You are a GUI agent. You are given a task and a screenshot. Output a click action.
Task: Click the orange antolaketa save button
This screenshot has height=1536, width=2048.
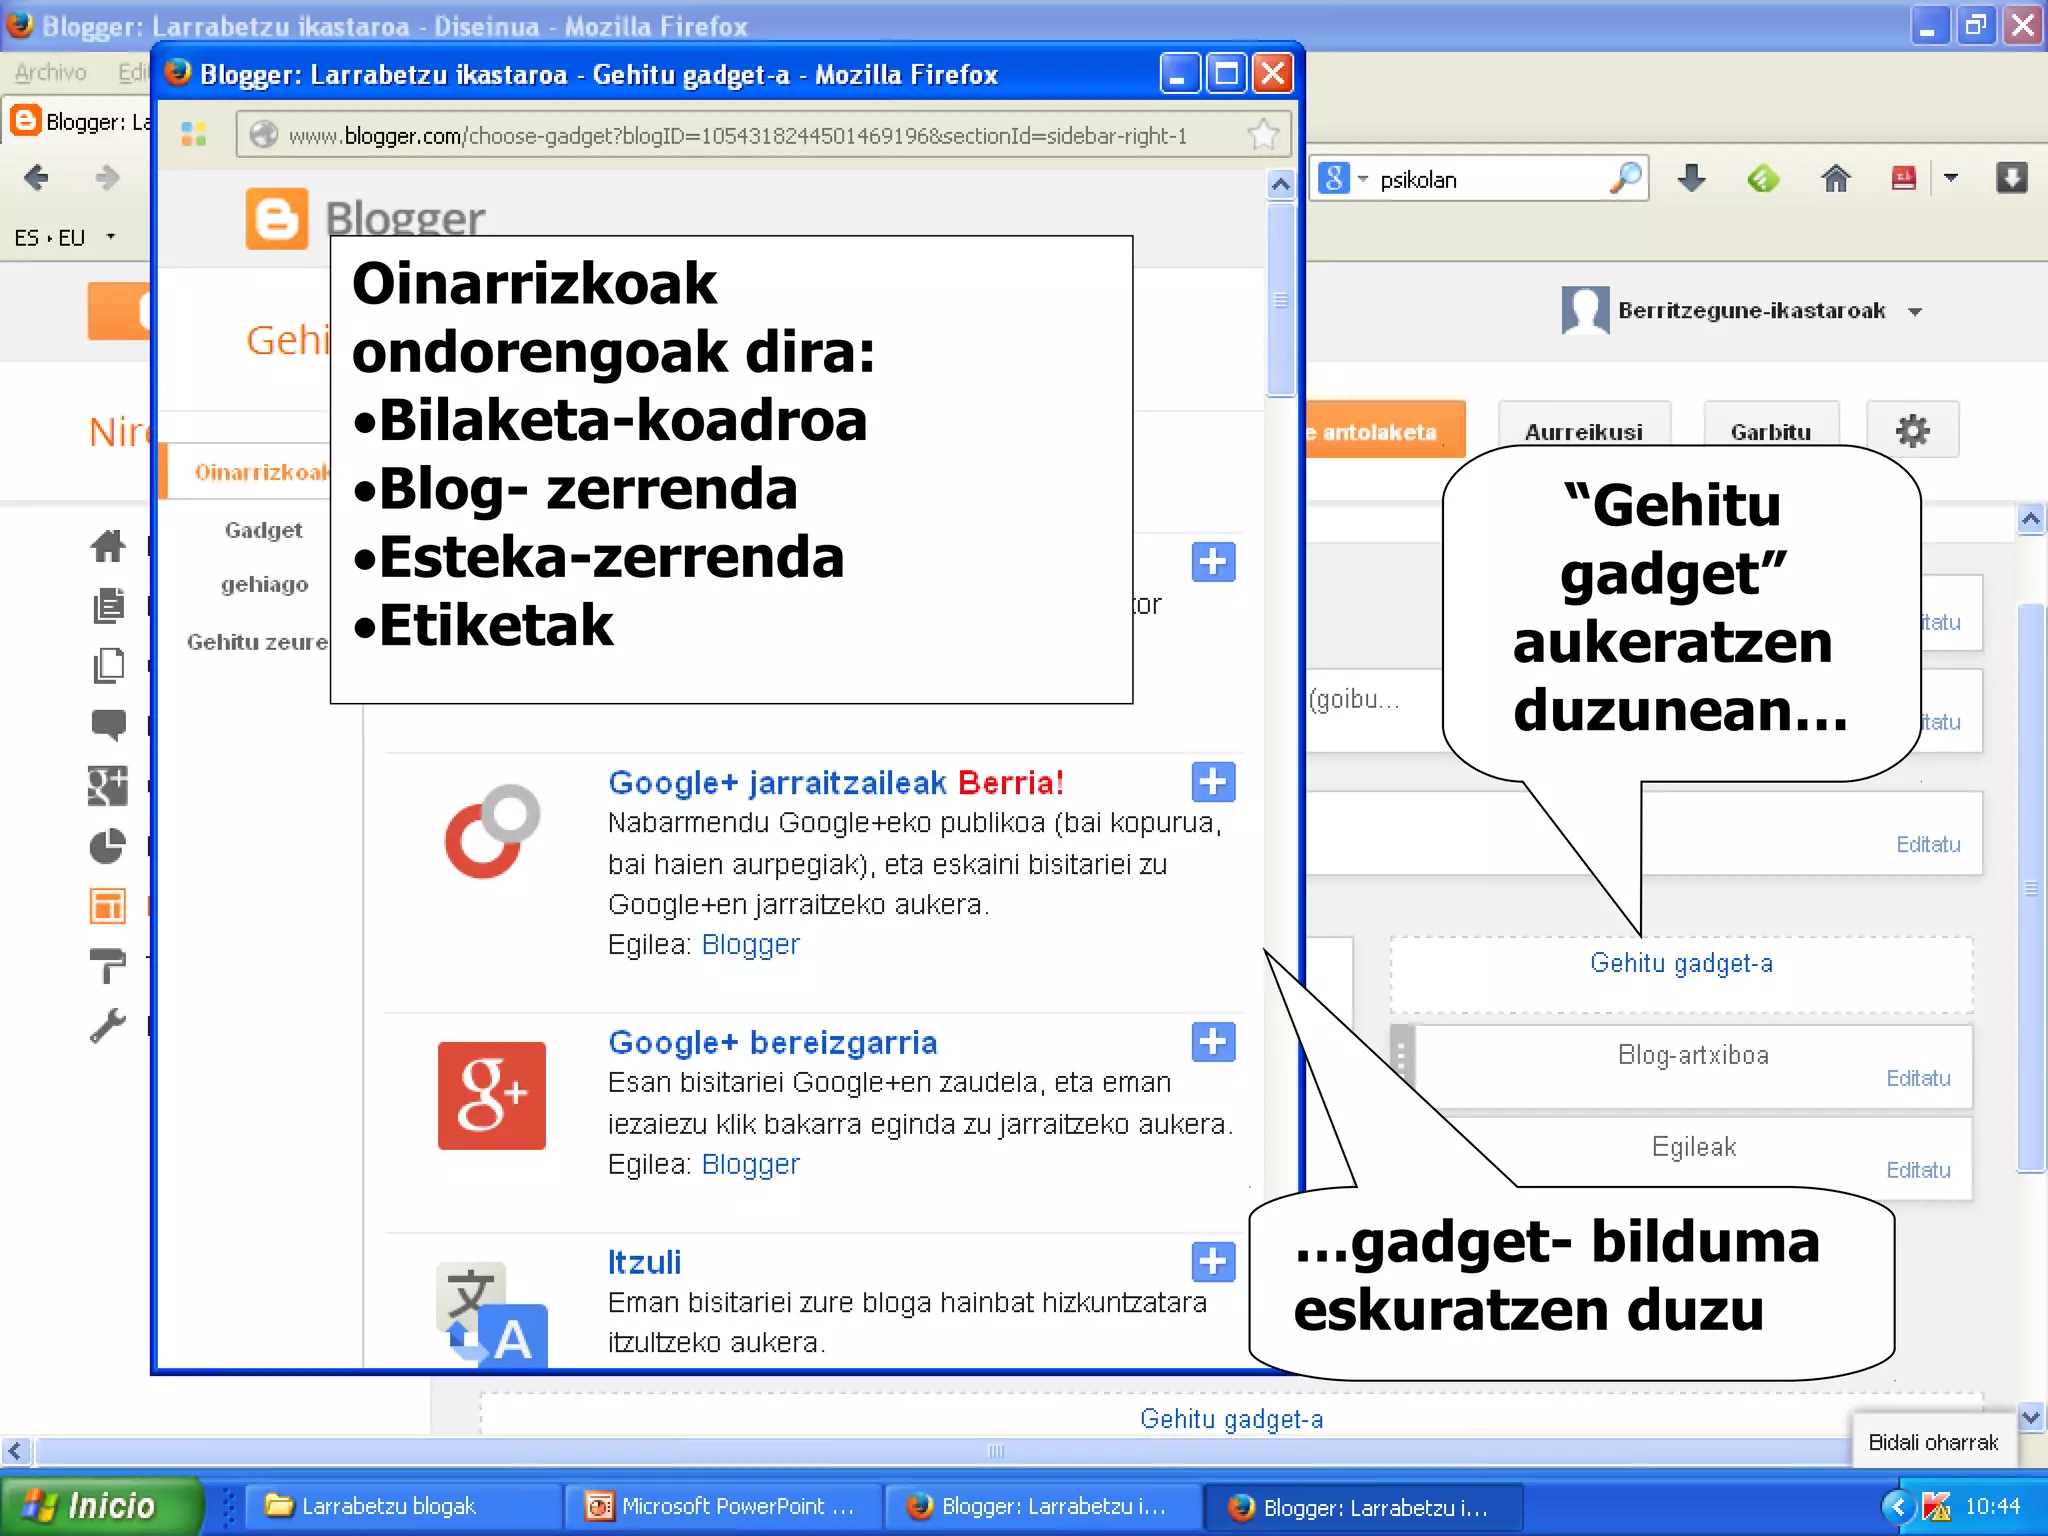1385,430
